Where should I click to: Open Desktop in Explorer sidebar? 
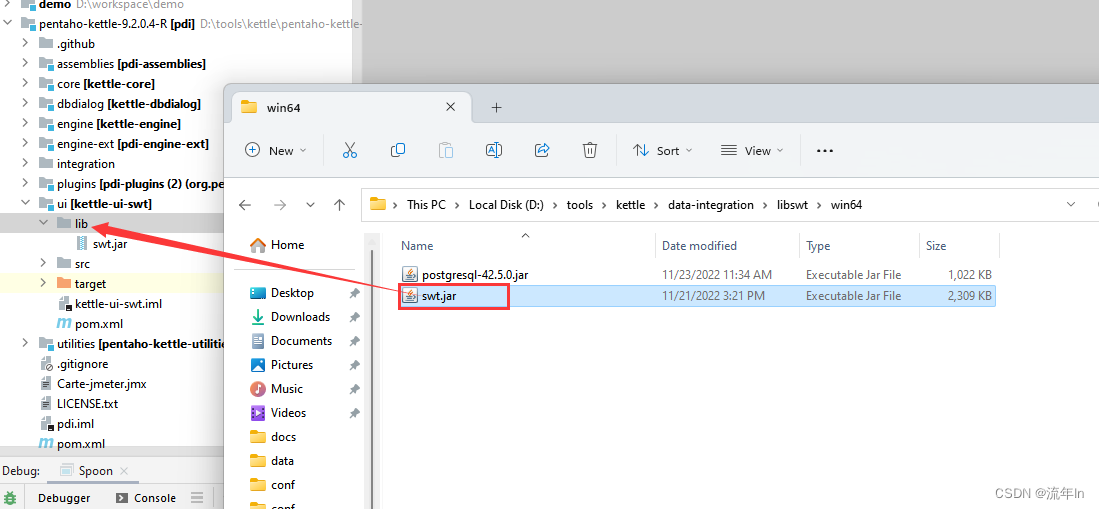[x=292, y=292]
